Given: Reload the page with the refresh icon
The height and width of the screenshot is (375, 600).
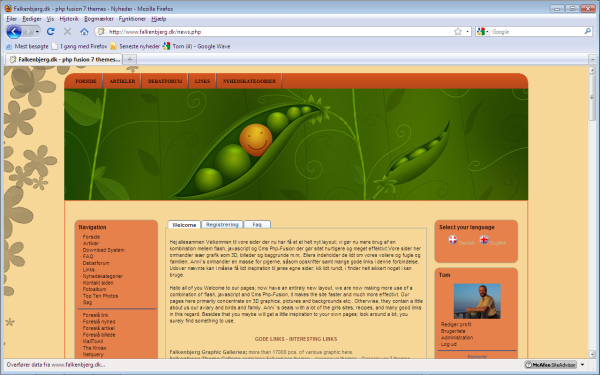Looking at the screenshot, I should click(51, 32).
